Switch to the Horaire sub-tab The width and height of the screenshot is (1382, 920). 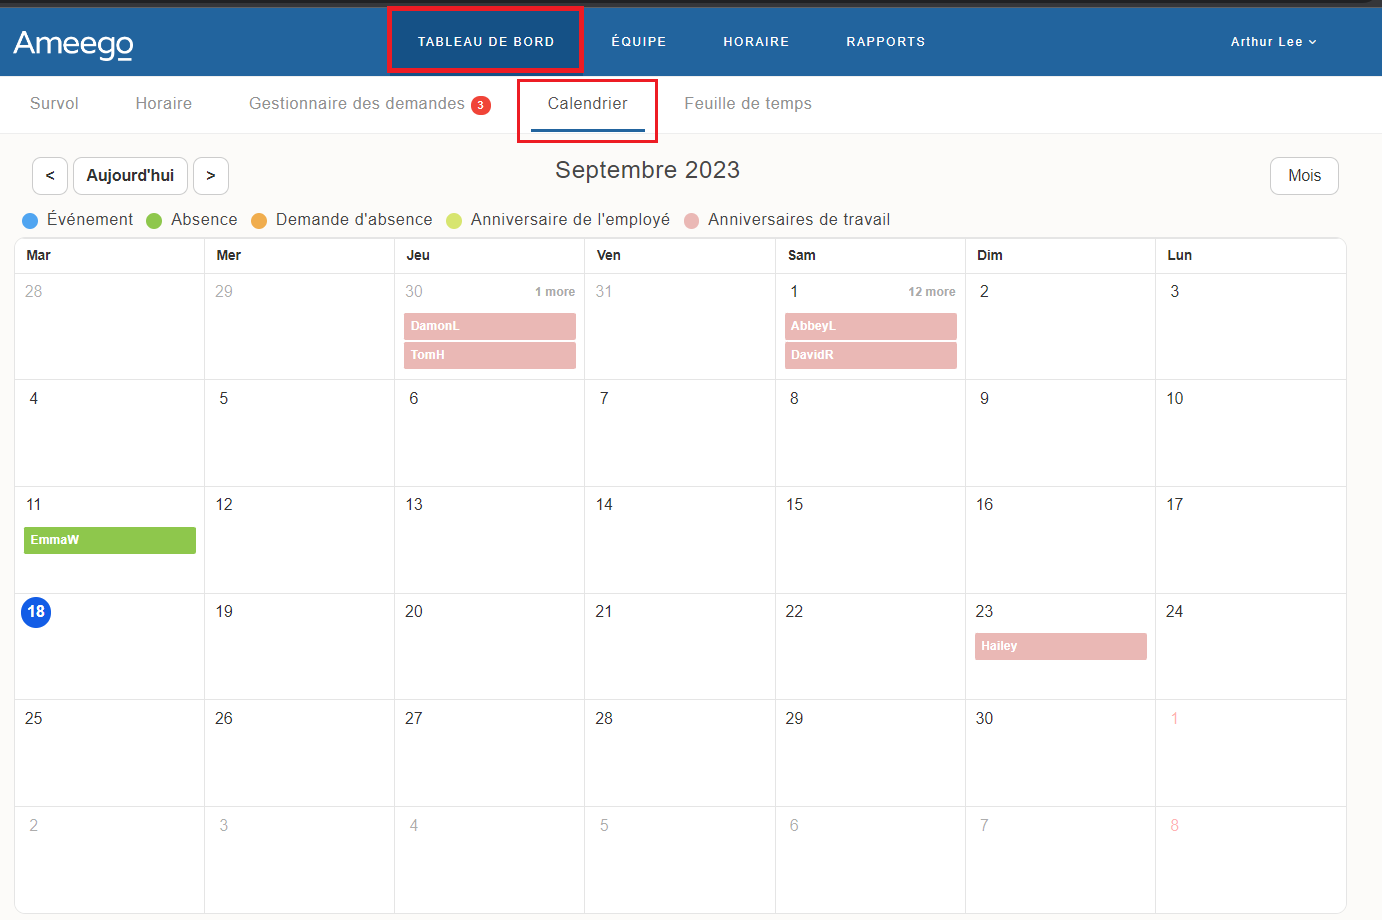pyautogui.click(x=163, y=103)
